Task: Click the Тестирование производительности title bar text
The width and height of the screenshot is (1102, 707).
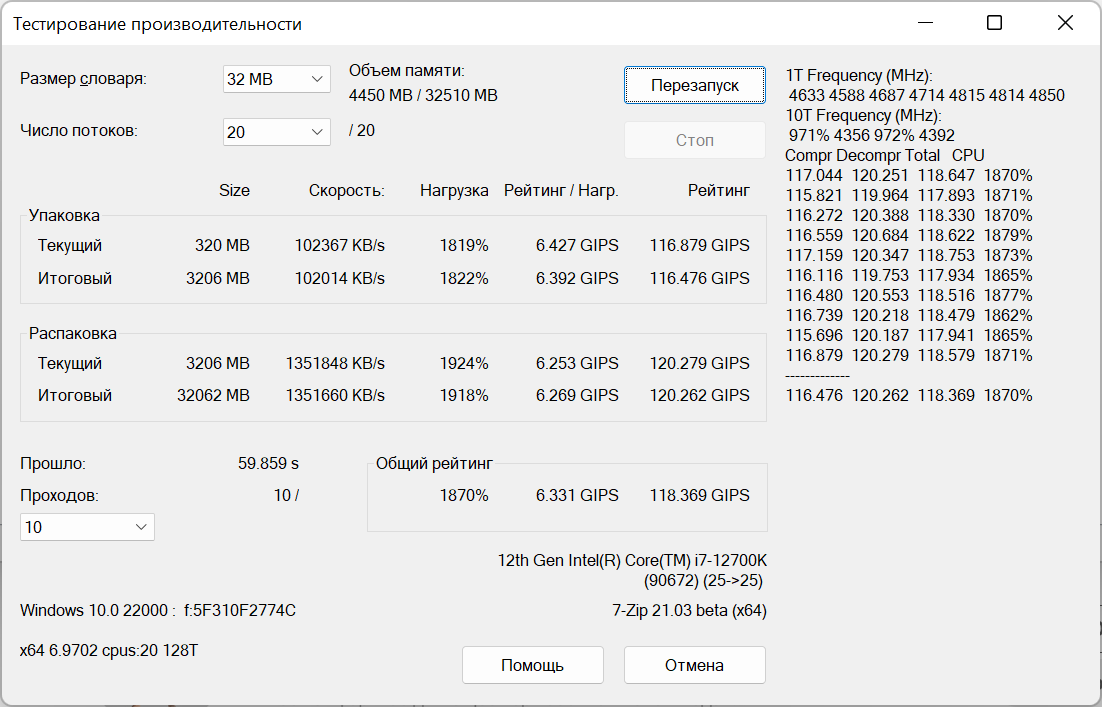Action: [x=156, y=24]
